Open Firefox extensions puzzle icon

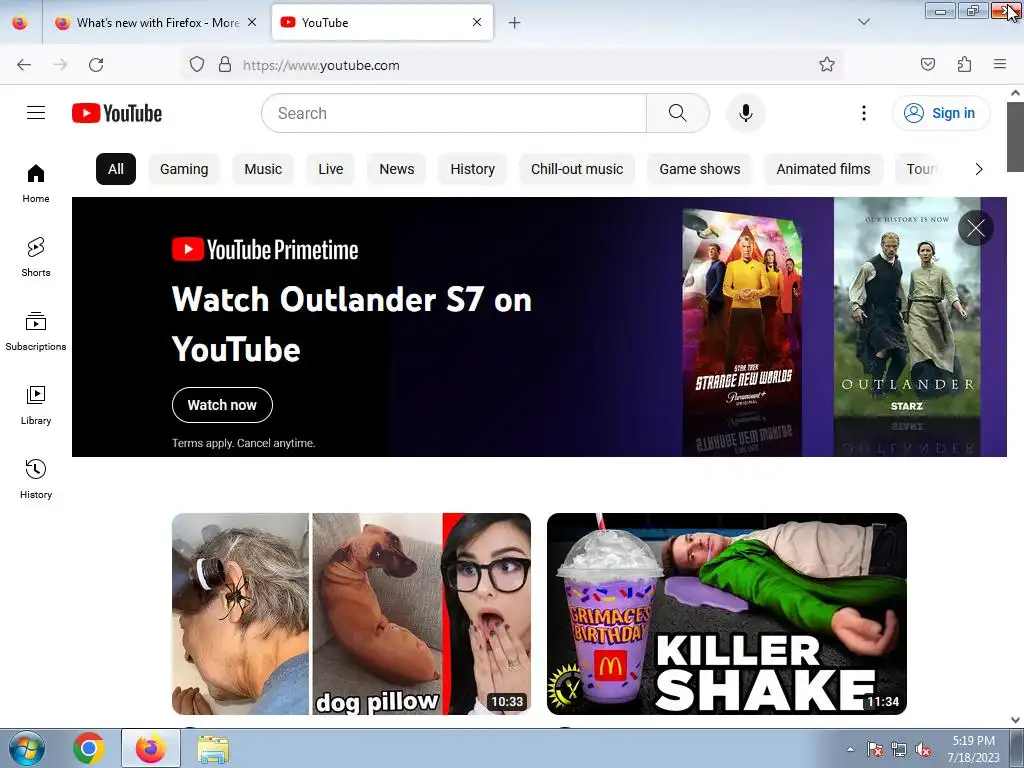964,65
